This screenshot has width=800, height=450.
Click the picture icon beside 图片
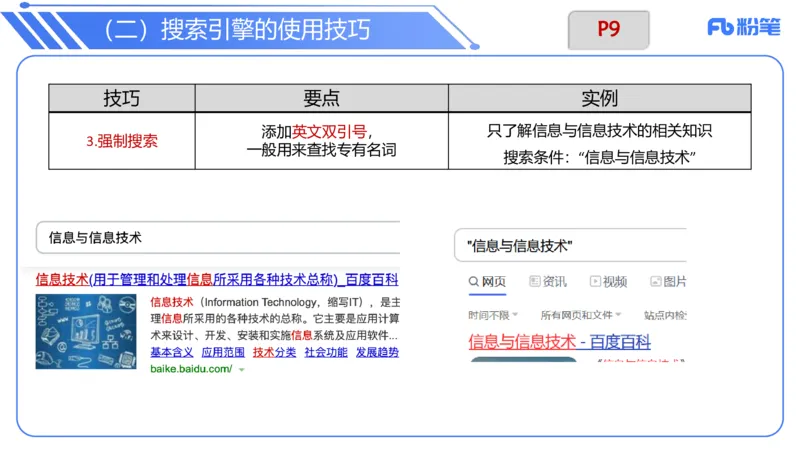656,282
